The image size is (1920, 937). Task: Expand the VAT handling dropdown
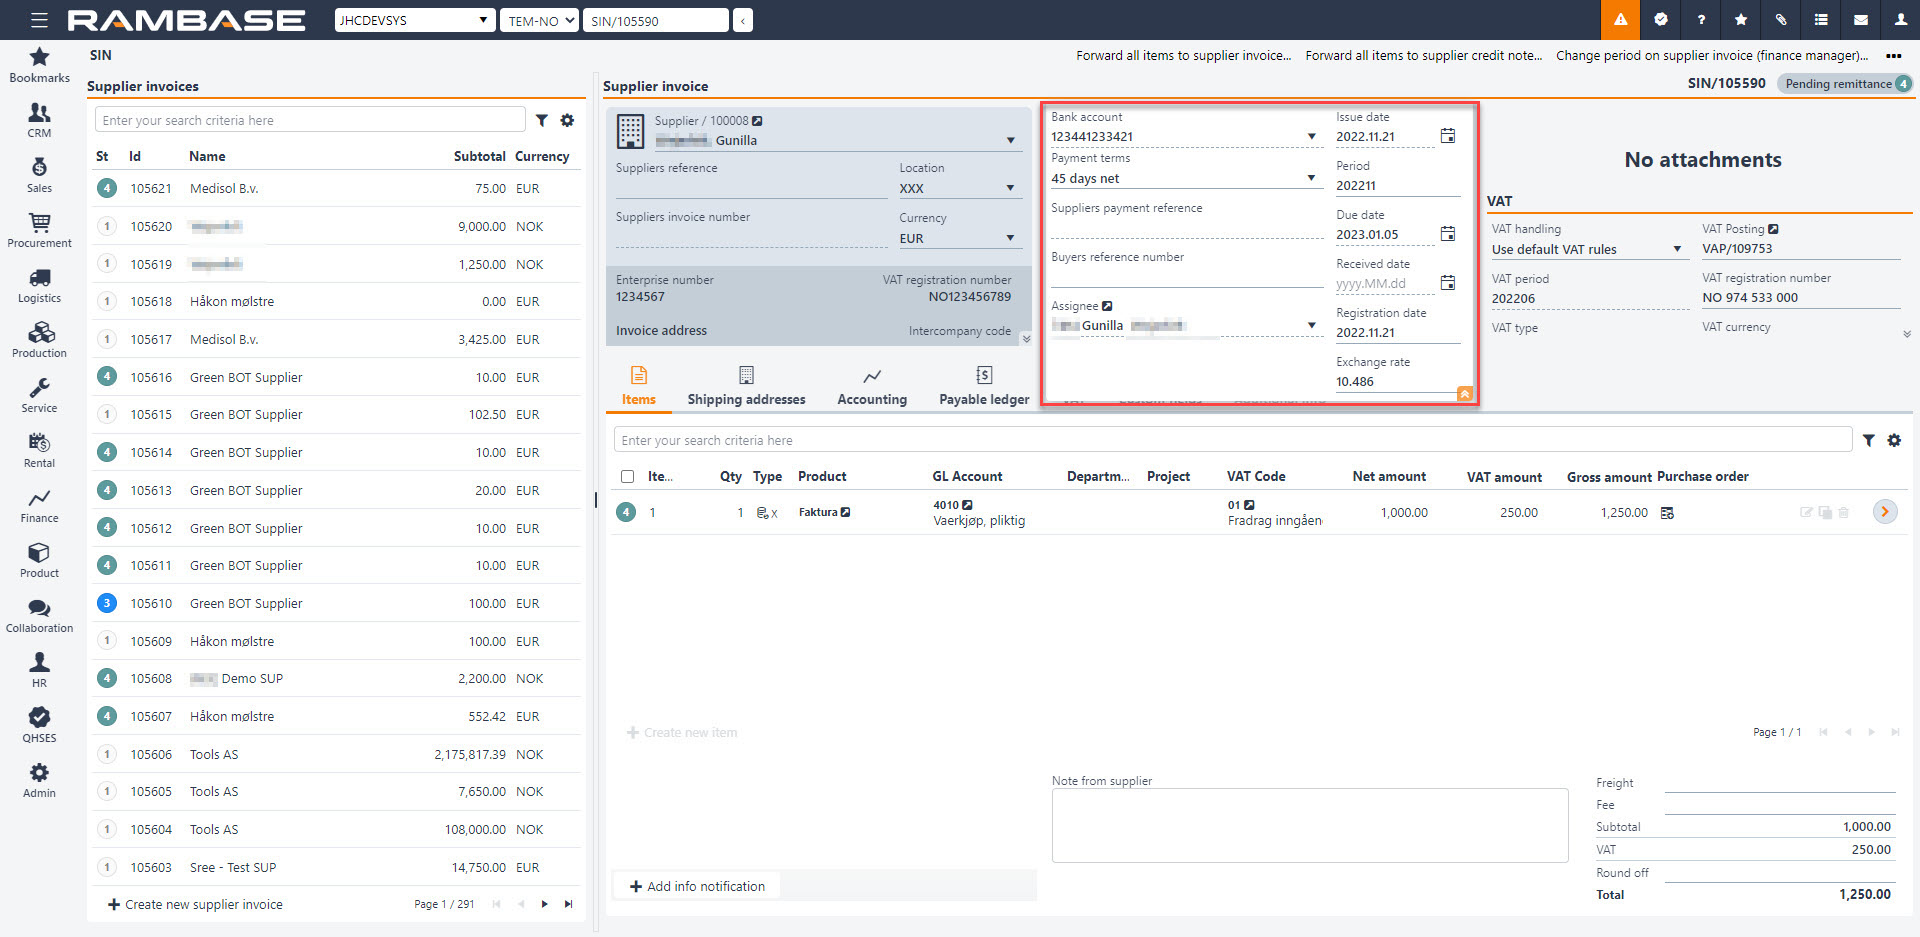[x=1677, y=249]
